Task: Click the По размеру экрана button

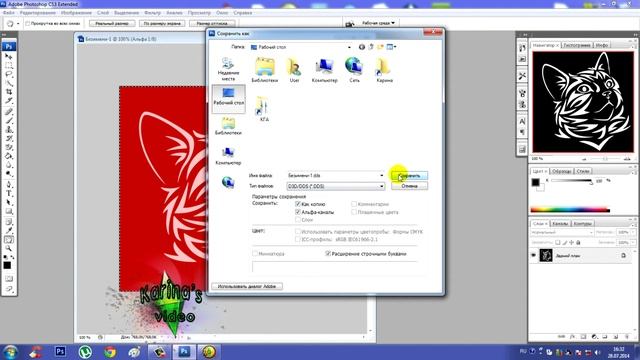Action: pos(162,24)
